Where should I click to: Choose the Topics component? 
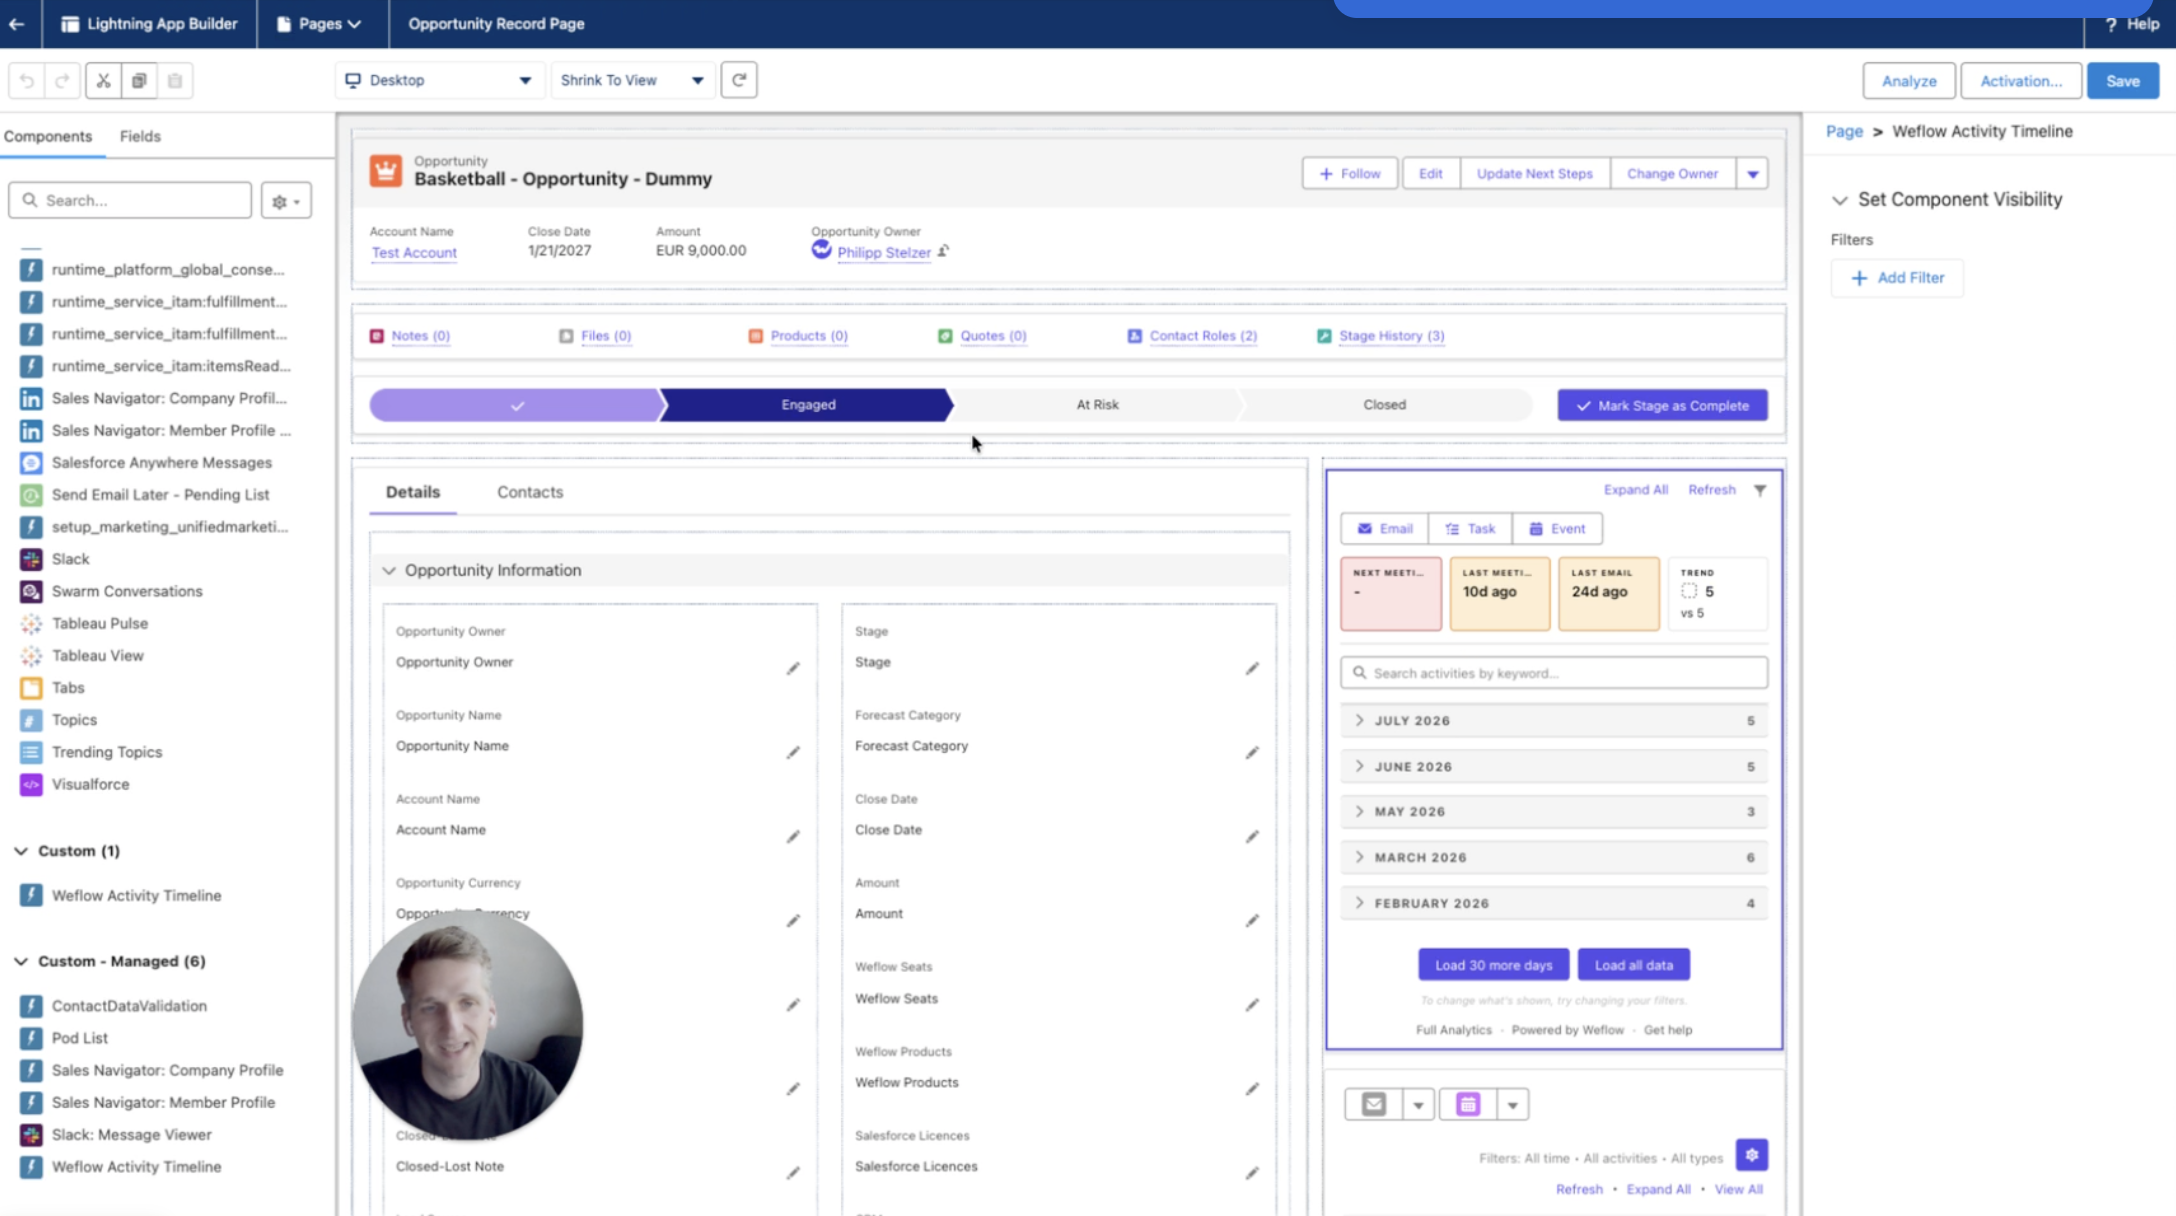pos(74,720)
